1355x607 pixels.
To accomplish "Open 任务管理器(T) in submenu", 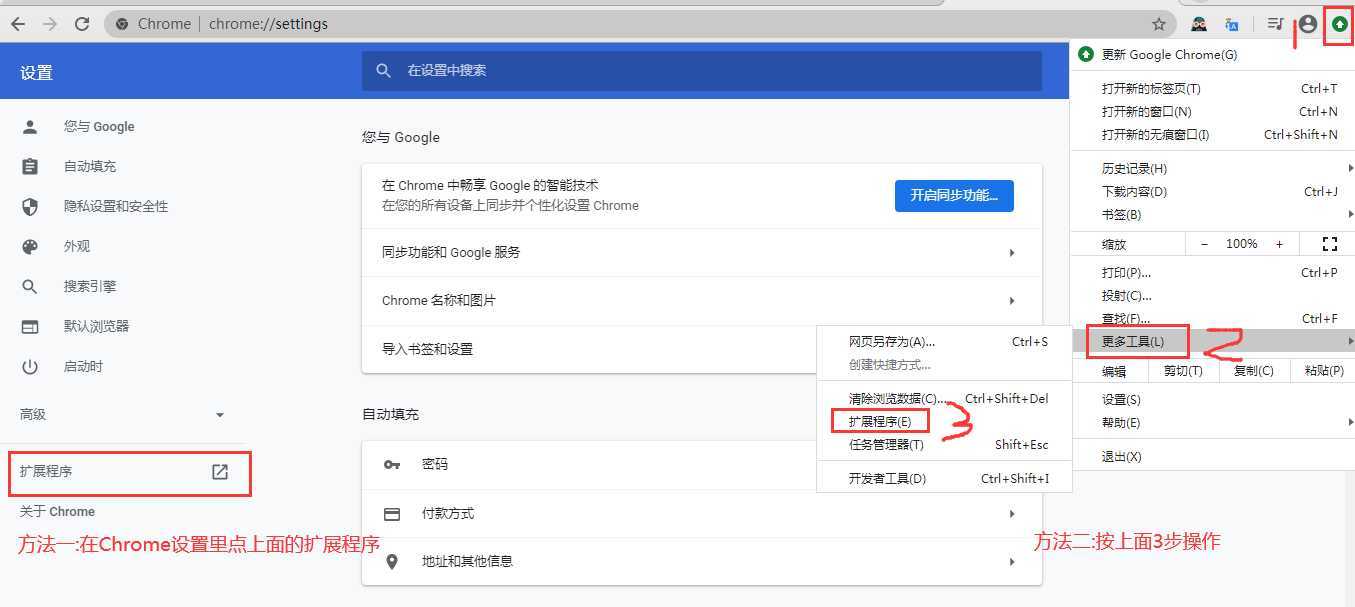I will (944, 445).
